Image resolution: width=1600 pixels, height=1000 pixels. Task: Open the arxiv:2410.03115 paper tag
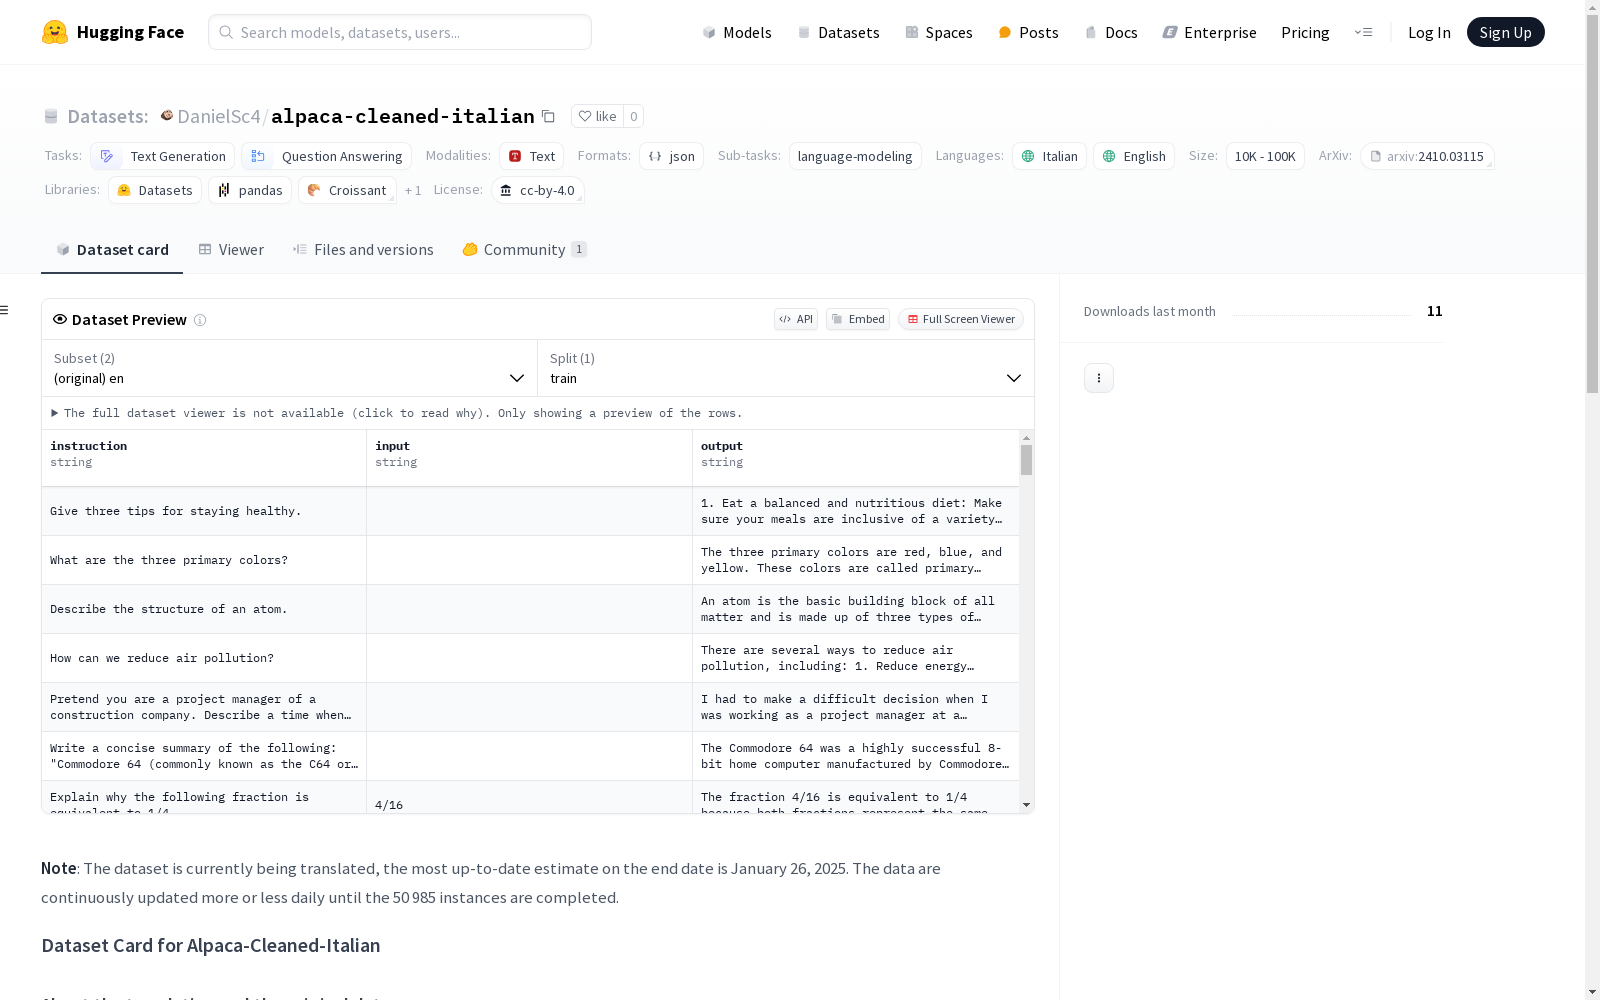(x=1427, y=156)
